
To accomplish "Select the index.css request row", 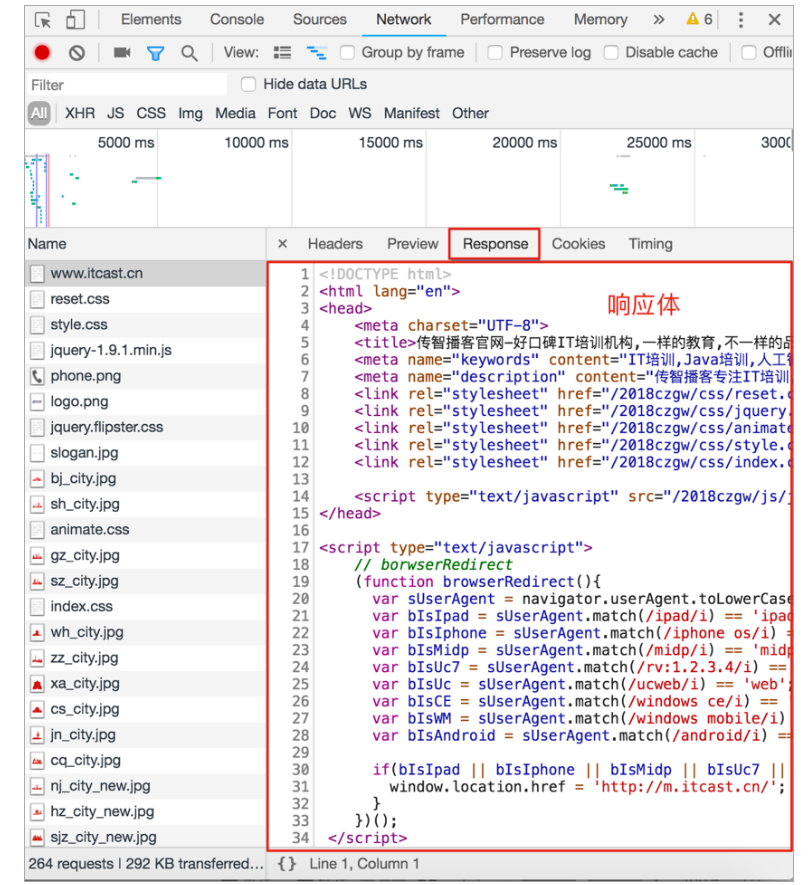I will pos(145,607).
